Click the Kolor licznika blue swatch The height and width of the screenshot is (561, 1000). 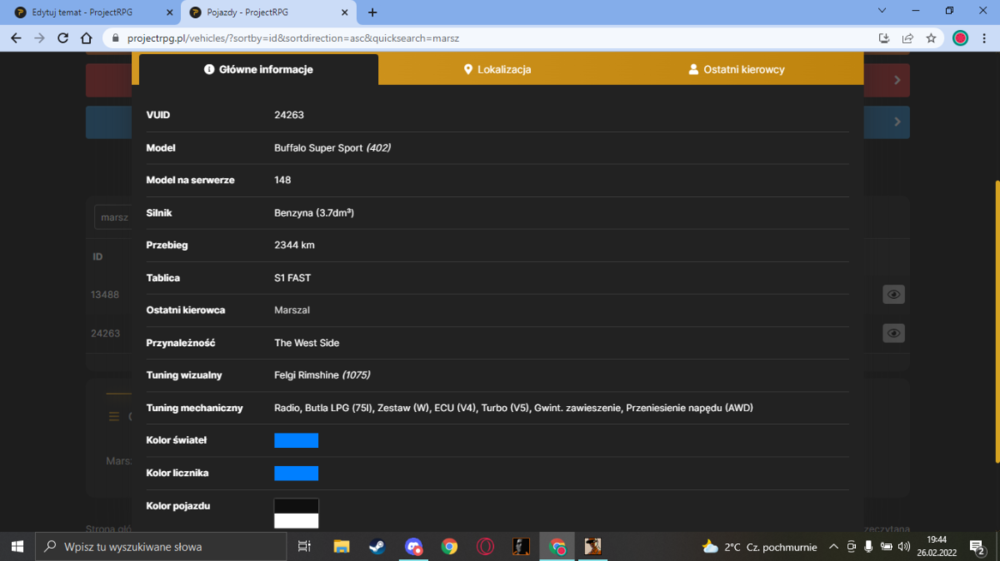click(296, 473)
